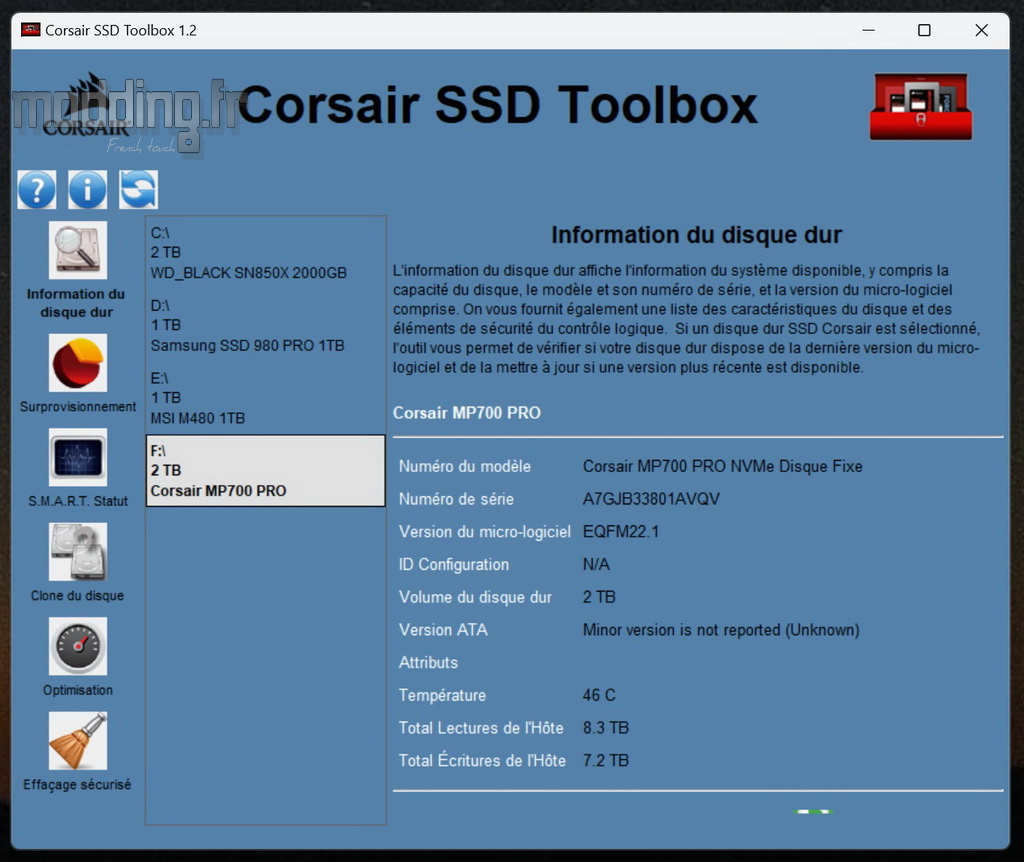1024x862 pixels.
Task: Close the Corsair SSD Toolbox window
Action: tap(982, 30)
